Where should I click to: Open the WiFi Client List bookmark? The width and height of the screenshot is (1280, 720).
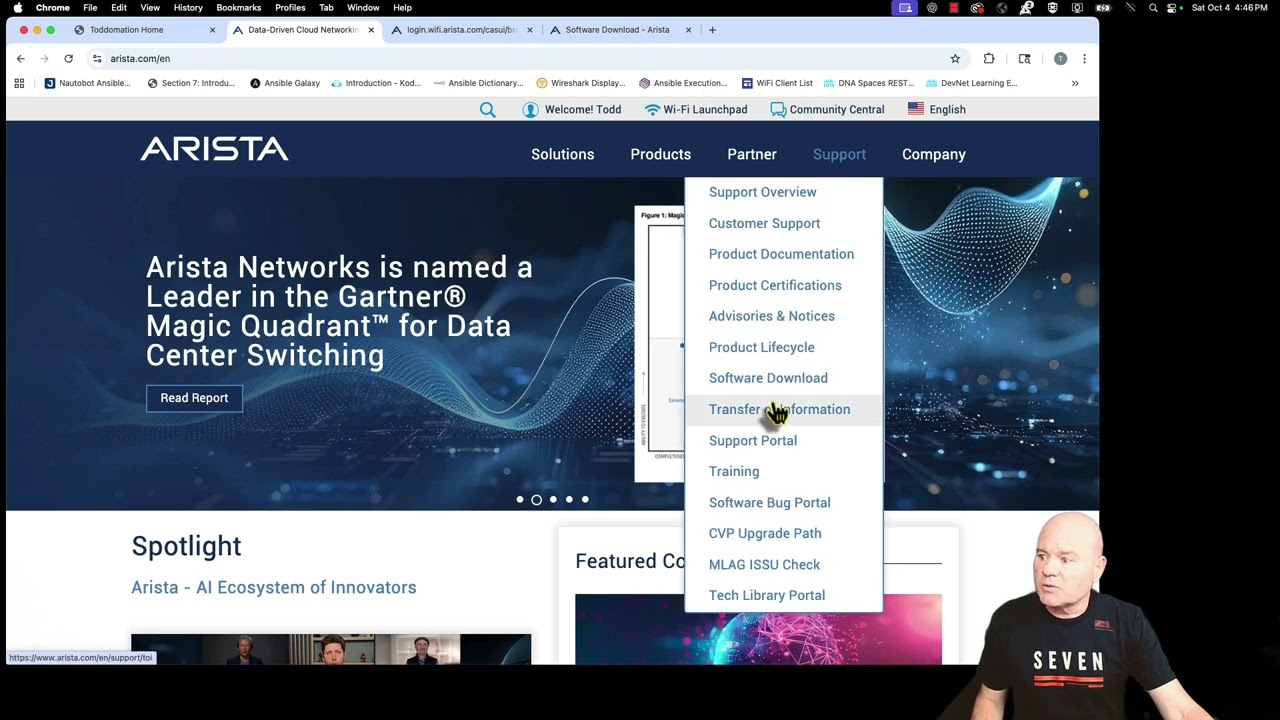click(777, 83)
